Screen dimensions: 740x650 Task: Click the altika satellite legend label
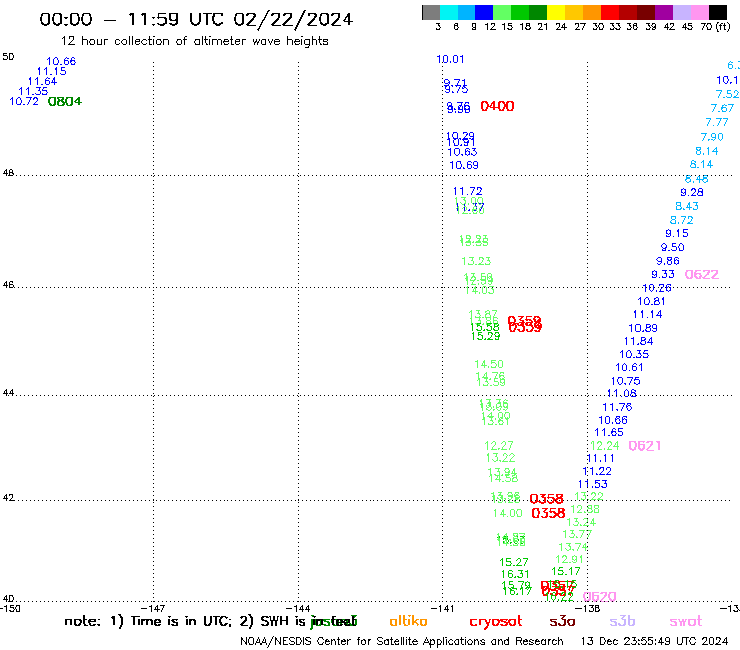[x=408, y=621]
